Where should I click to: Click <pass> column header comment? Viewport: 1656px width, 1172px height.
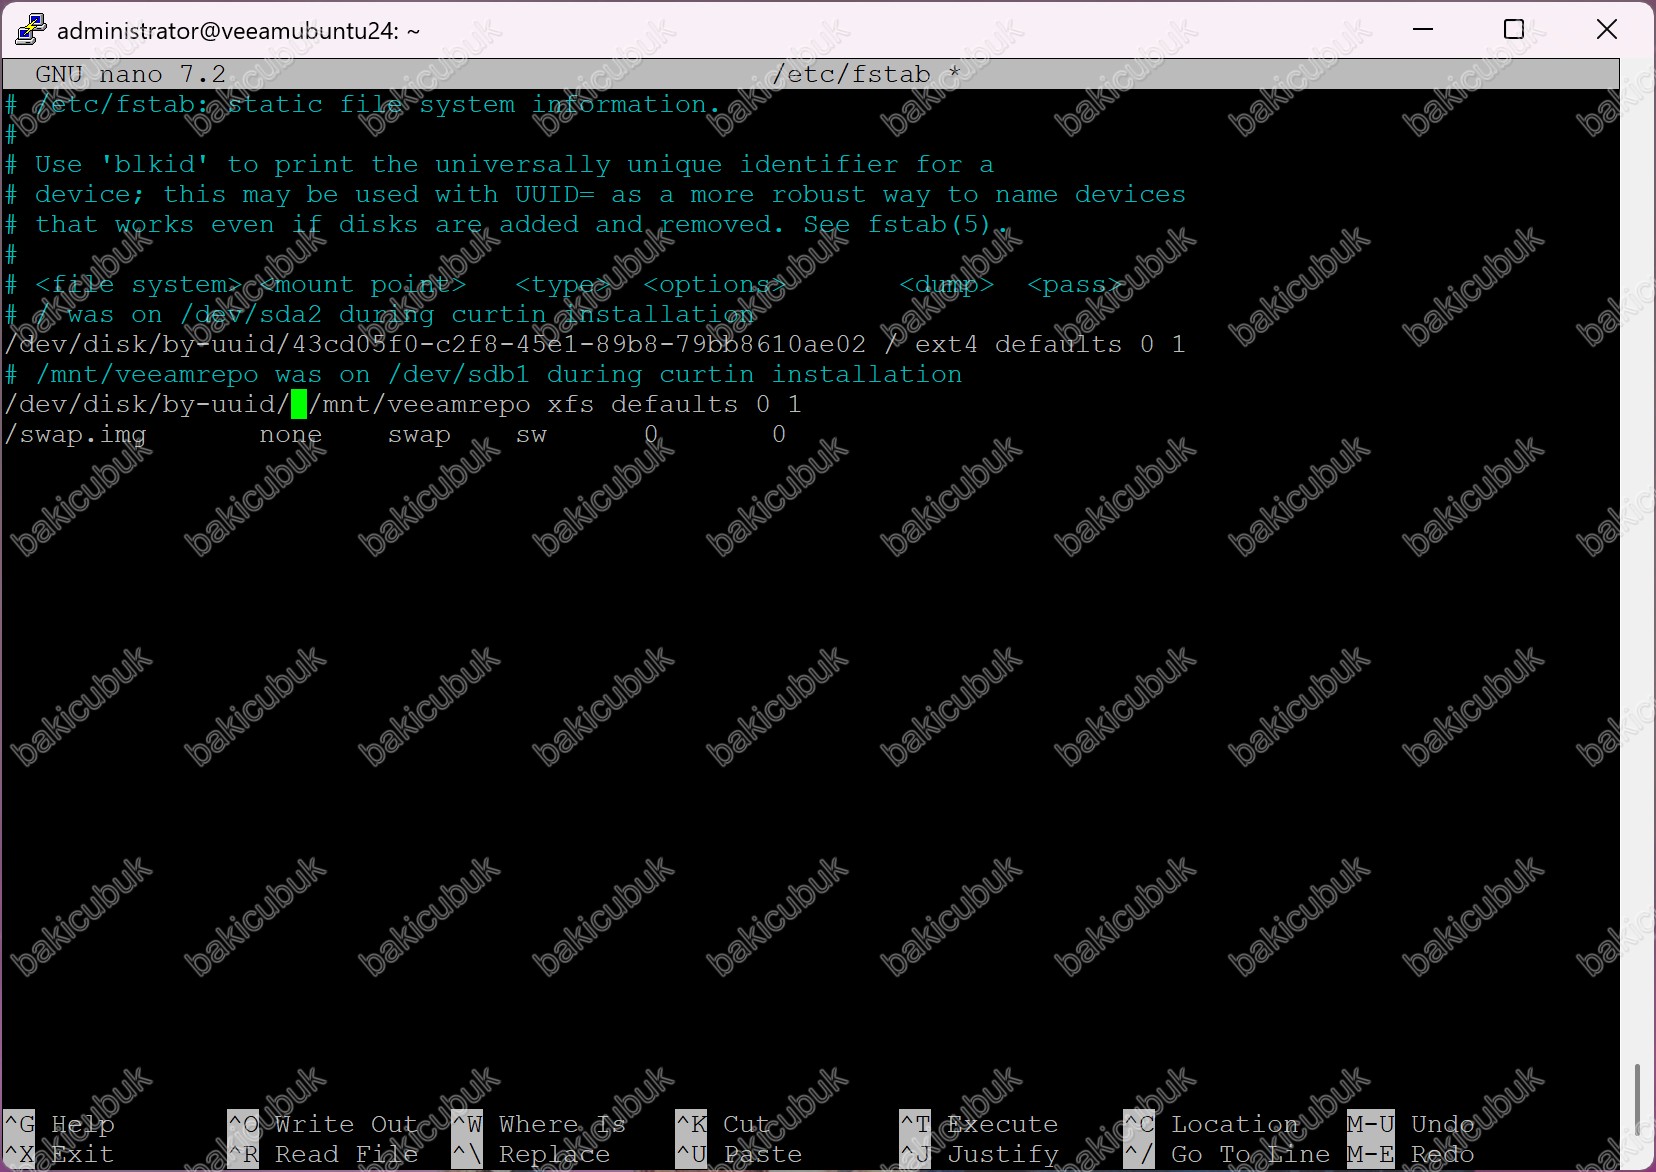pos(1075,284)
